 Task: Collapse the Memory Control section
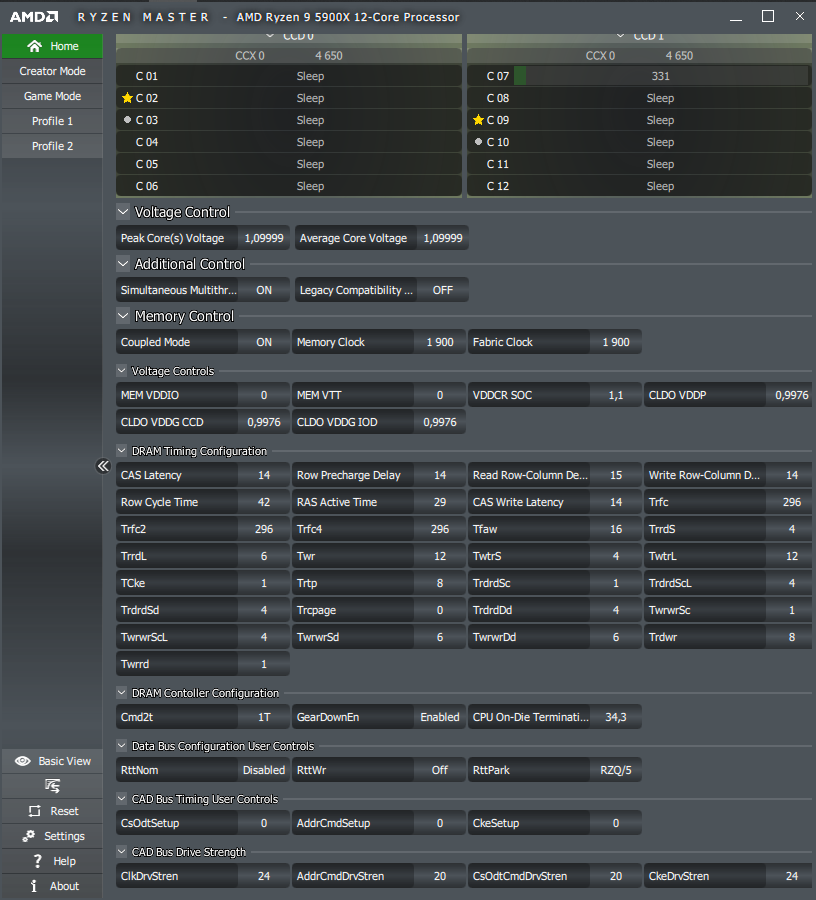123,316
